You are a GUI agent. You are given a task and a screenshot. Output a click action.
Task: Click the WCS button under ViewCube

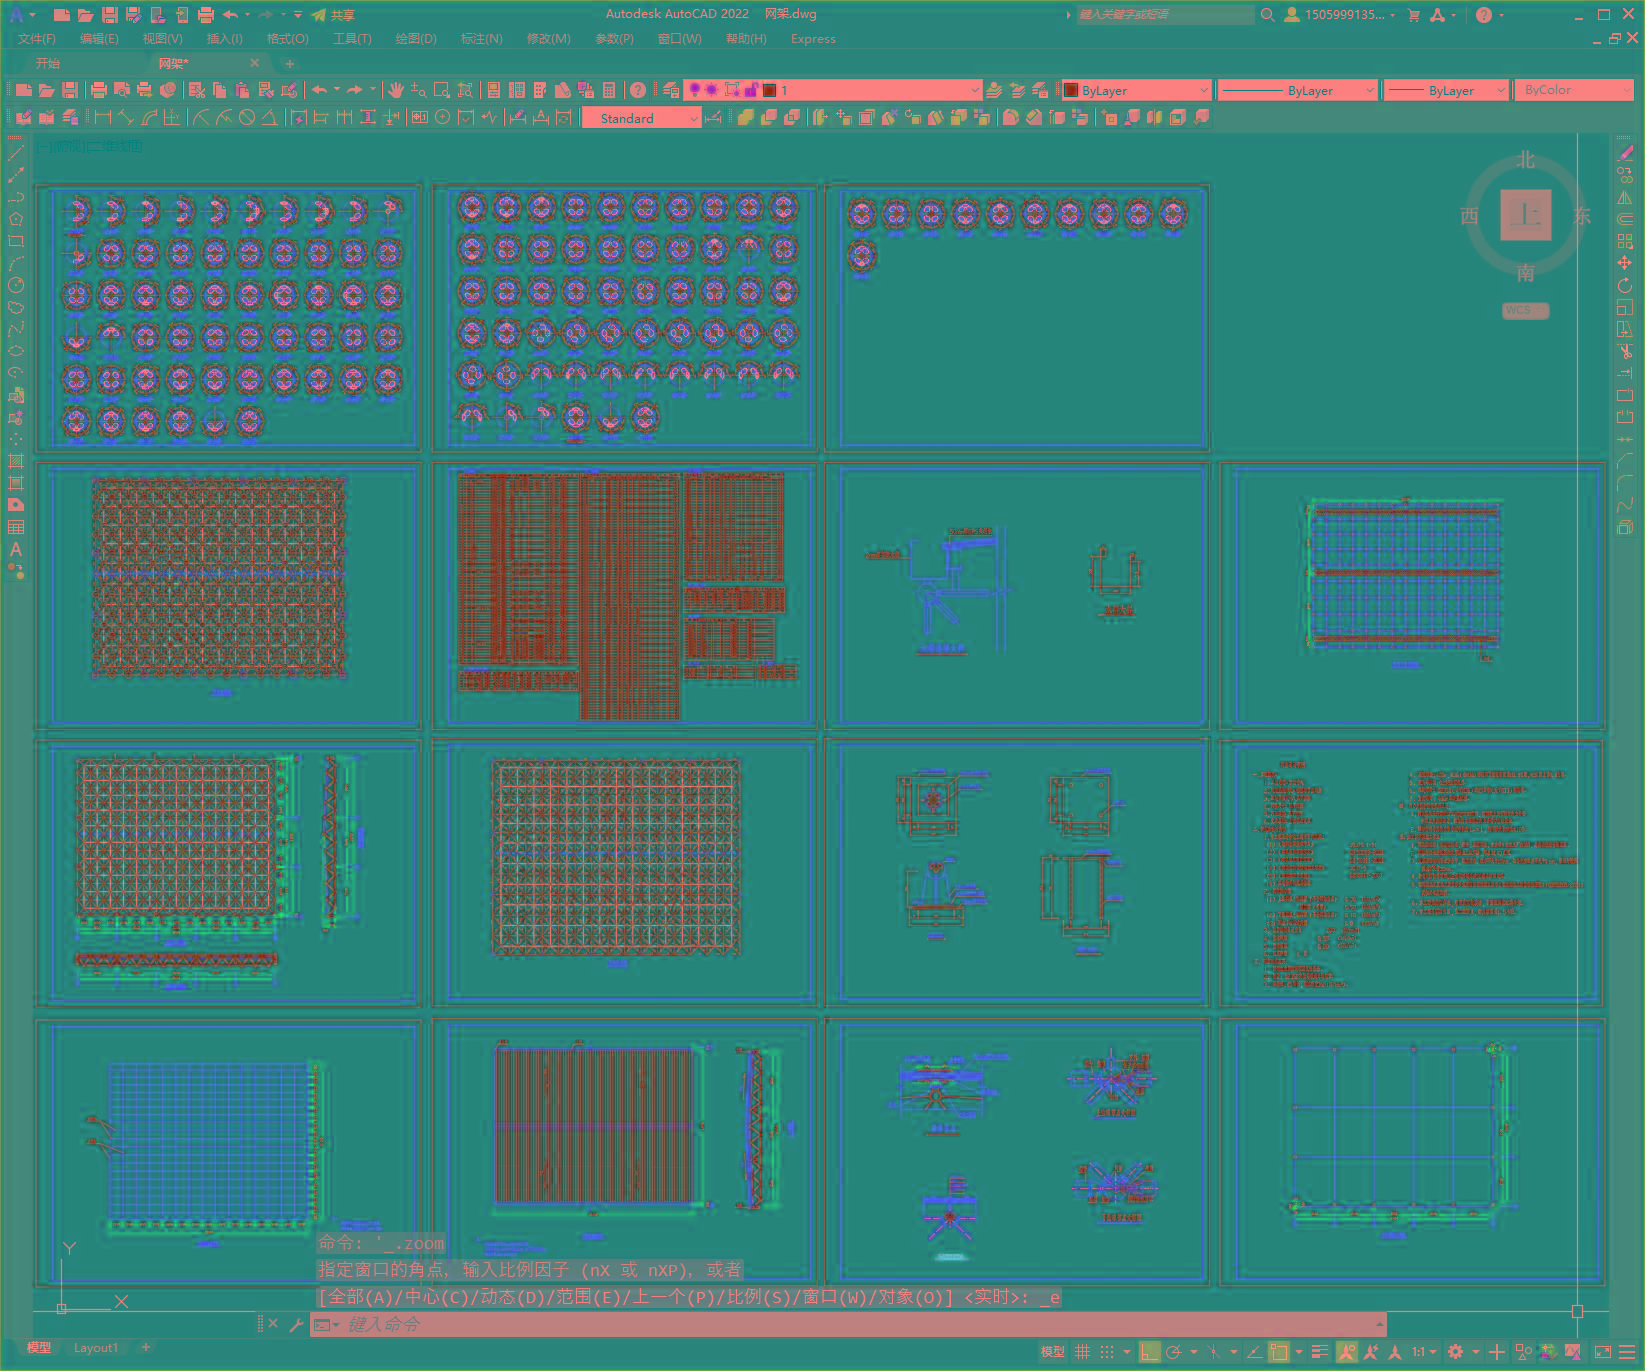click(1525, 310)
